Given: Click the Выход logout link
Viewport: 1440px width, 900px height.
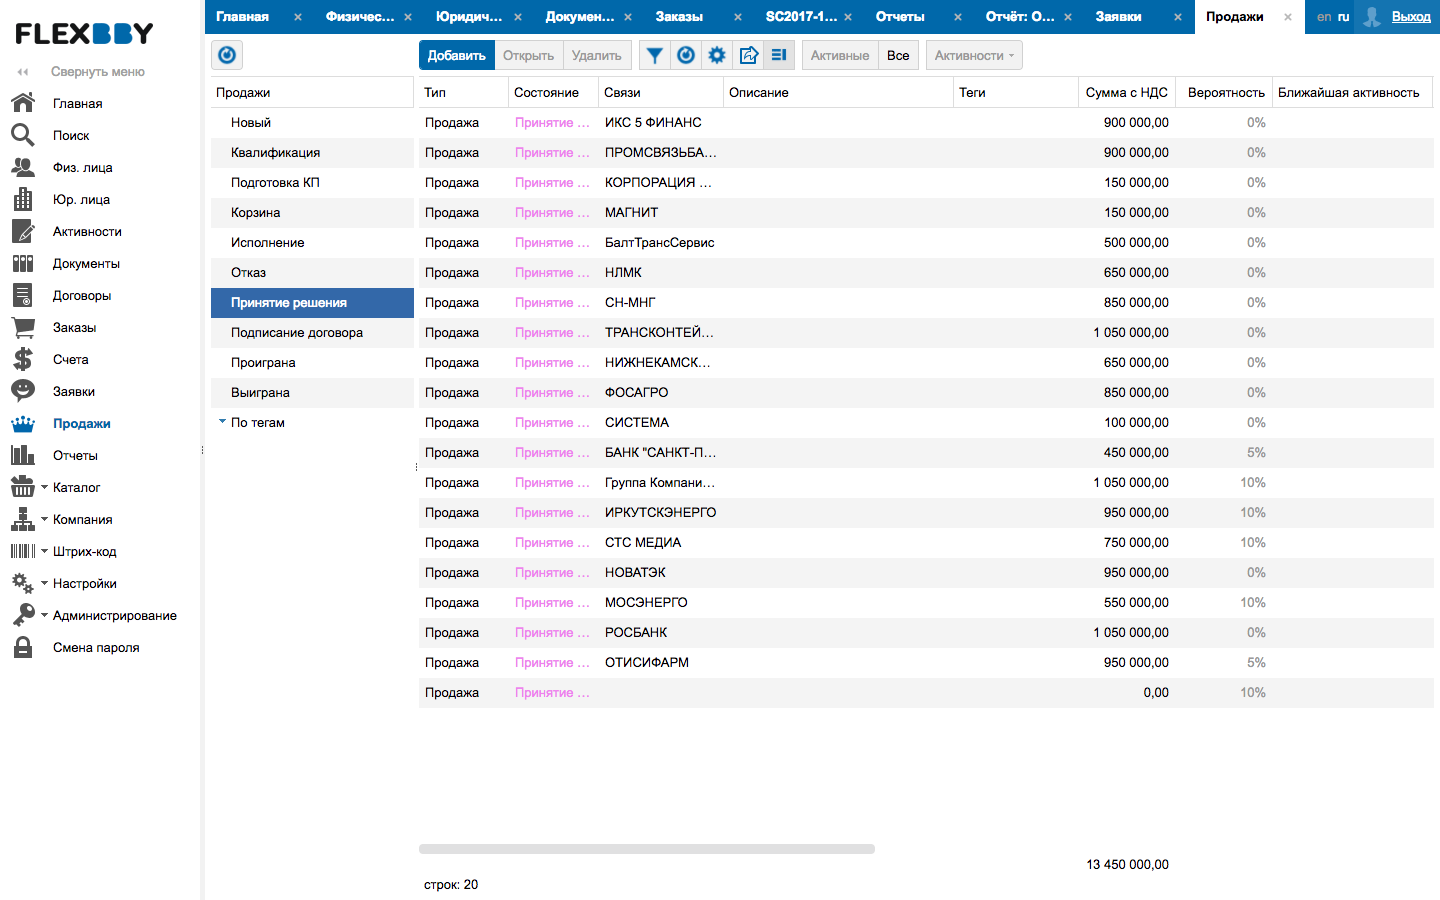Looking at the screenshot, I should [x=1410, y=17].
